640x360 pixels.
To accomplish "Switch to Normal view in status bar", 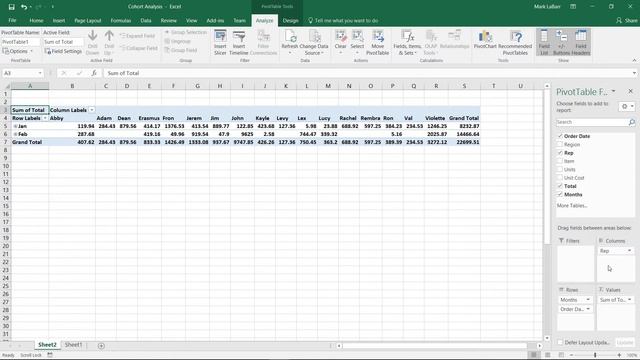I will (x=533, y=355).
